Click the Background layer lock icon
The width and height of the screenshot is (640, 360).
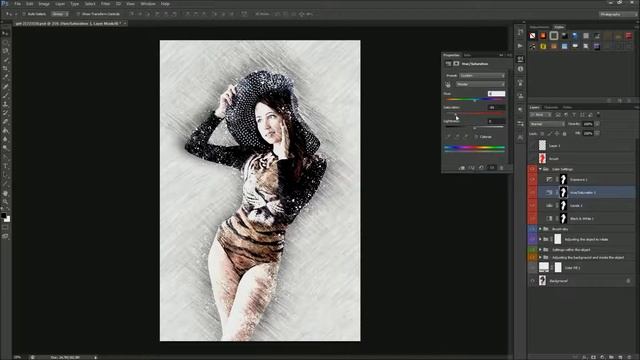click(x=628, y=281)
